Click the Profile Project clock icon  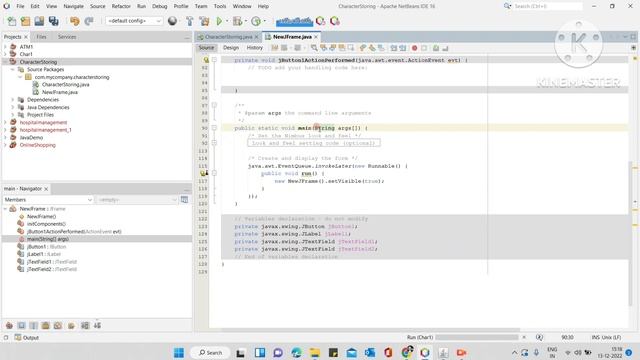(256, 21)
